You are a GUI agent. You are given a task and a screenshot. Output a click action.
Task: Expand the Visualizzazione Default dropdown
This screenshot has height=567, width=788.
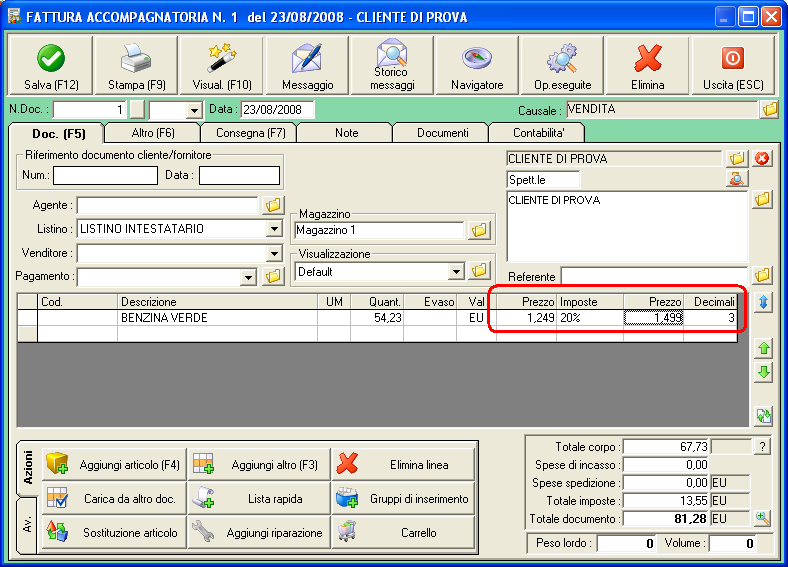(x=455, y=272)
